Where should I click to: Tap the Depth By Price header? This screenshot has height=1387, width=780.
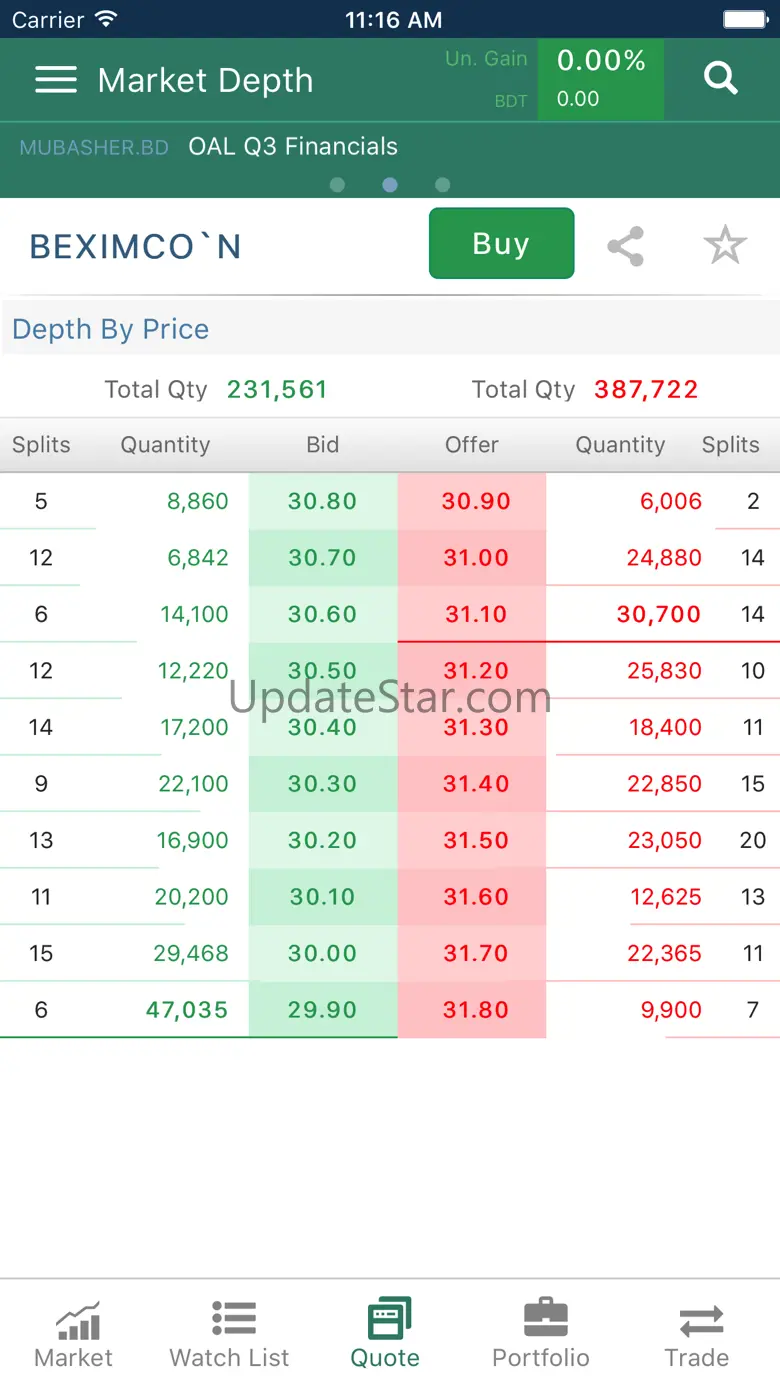pos(111,330)
